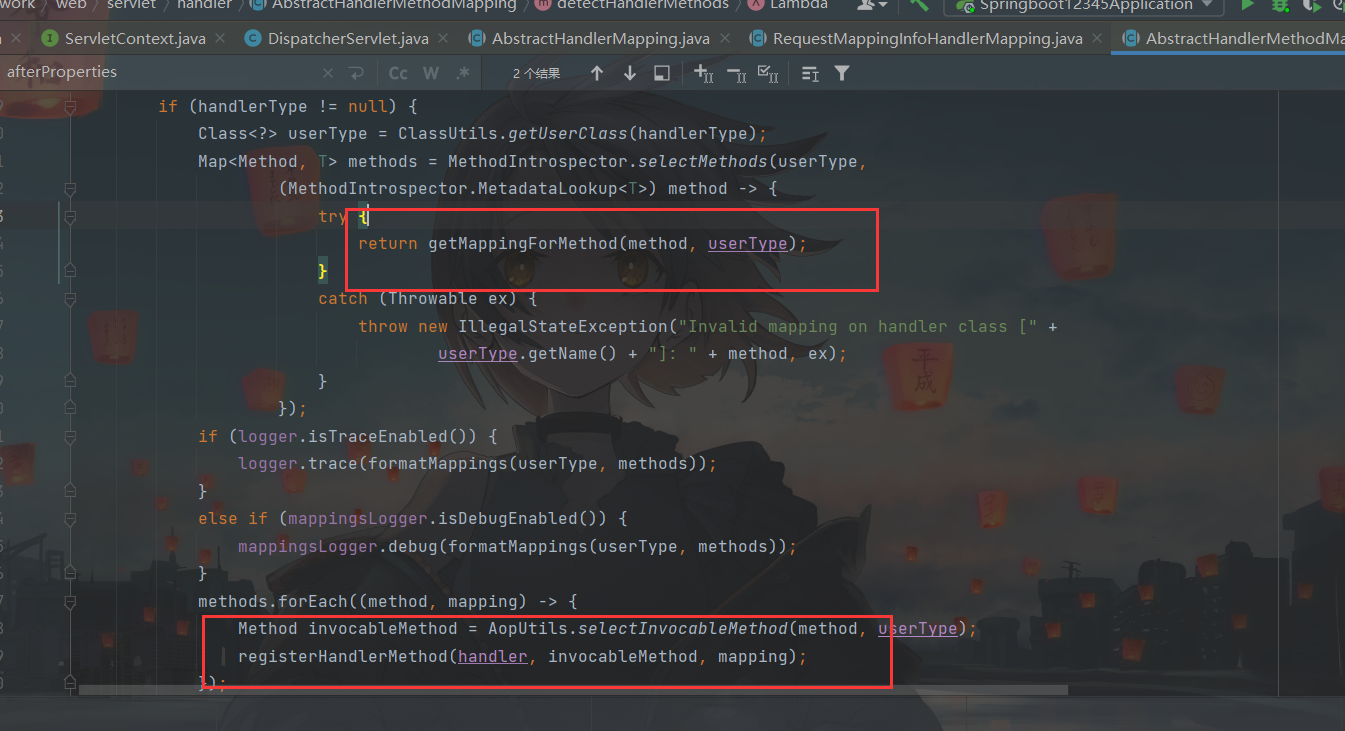Jump to previous occurrence with up arrow
The height and width of the screenshot is (731, 1345).
point(597,73)
